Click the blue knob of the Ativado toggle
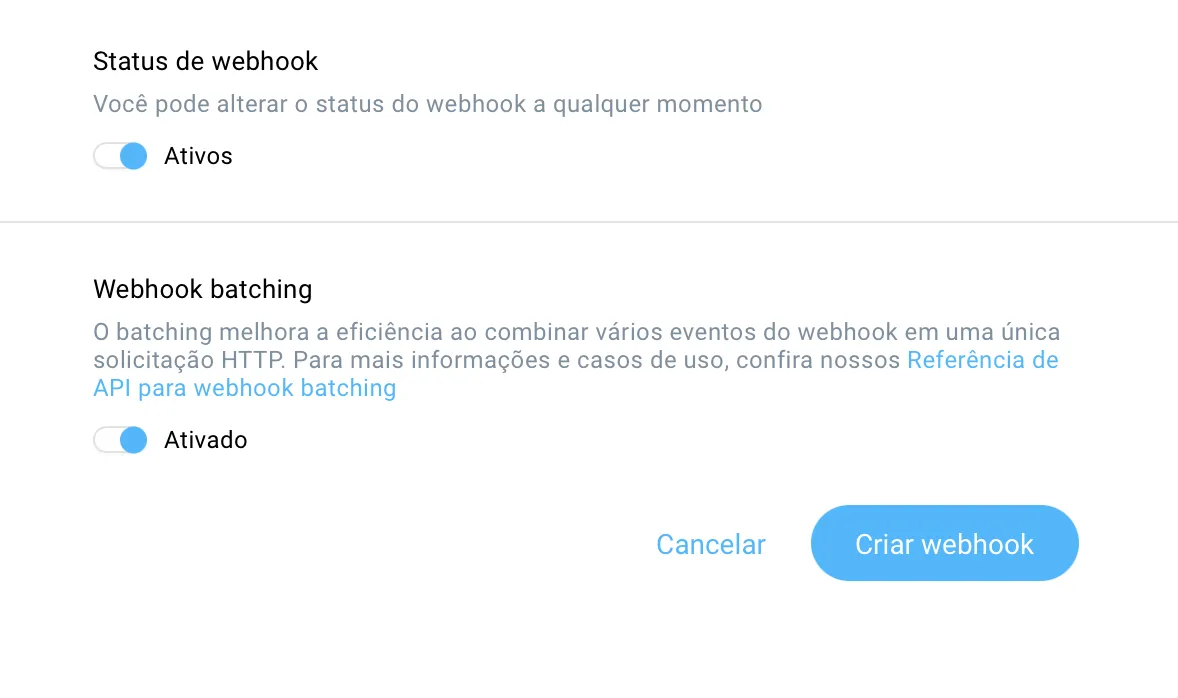This screenshot has height=698, width=1178. pyautogui.click(x=134, y=440)
